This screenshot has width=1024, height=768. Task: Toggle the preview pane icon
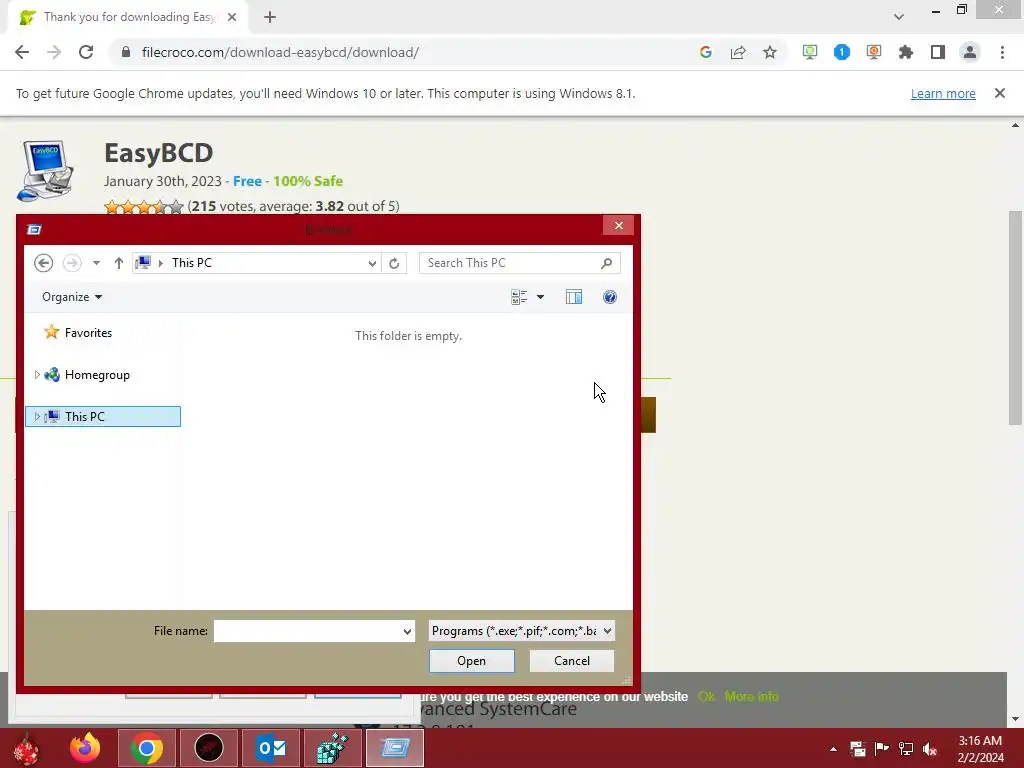coord(573,297)
